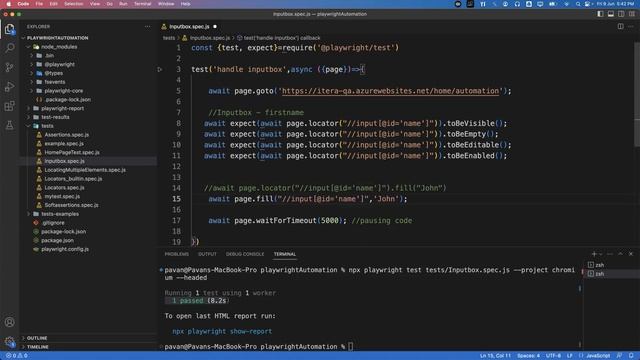Open notifications bell in status bar
The width and height of the screenshot is (640, 360).
coord(631,356)
